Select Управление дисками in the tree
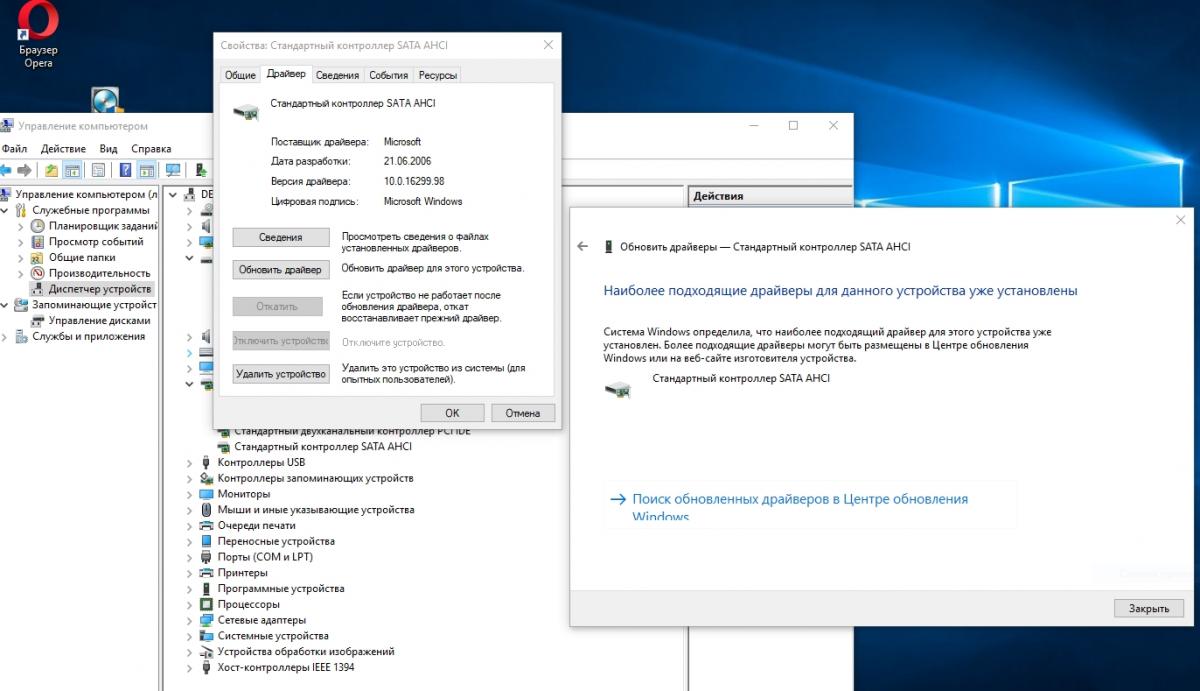 click(99, 321)
